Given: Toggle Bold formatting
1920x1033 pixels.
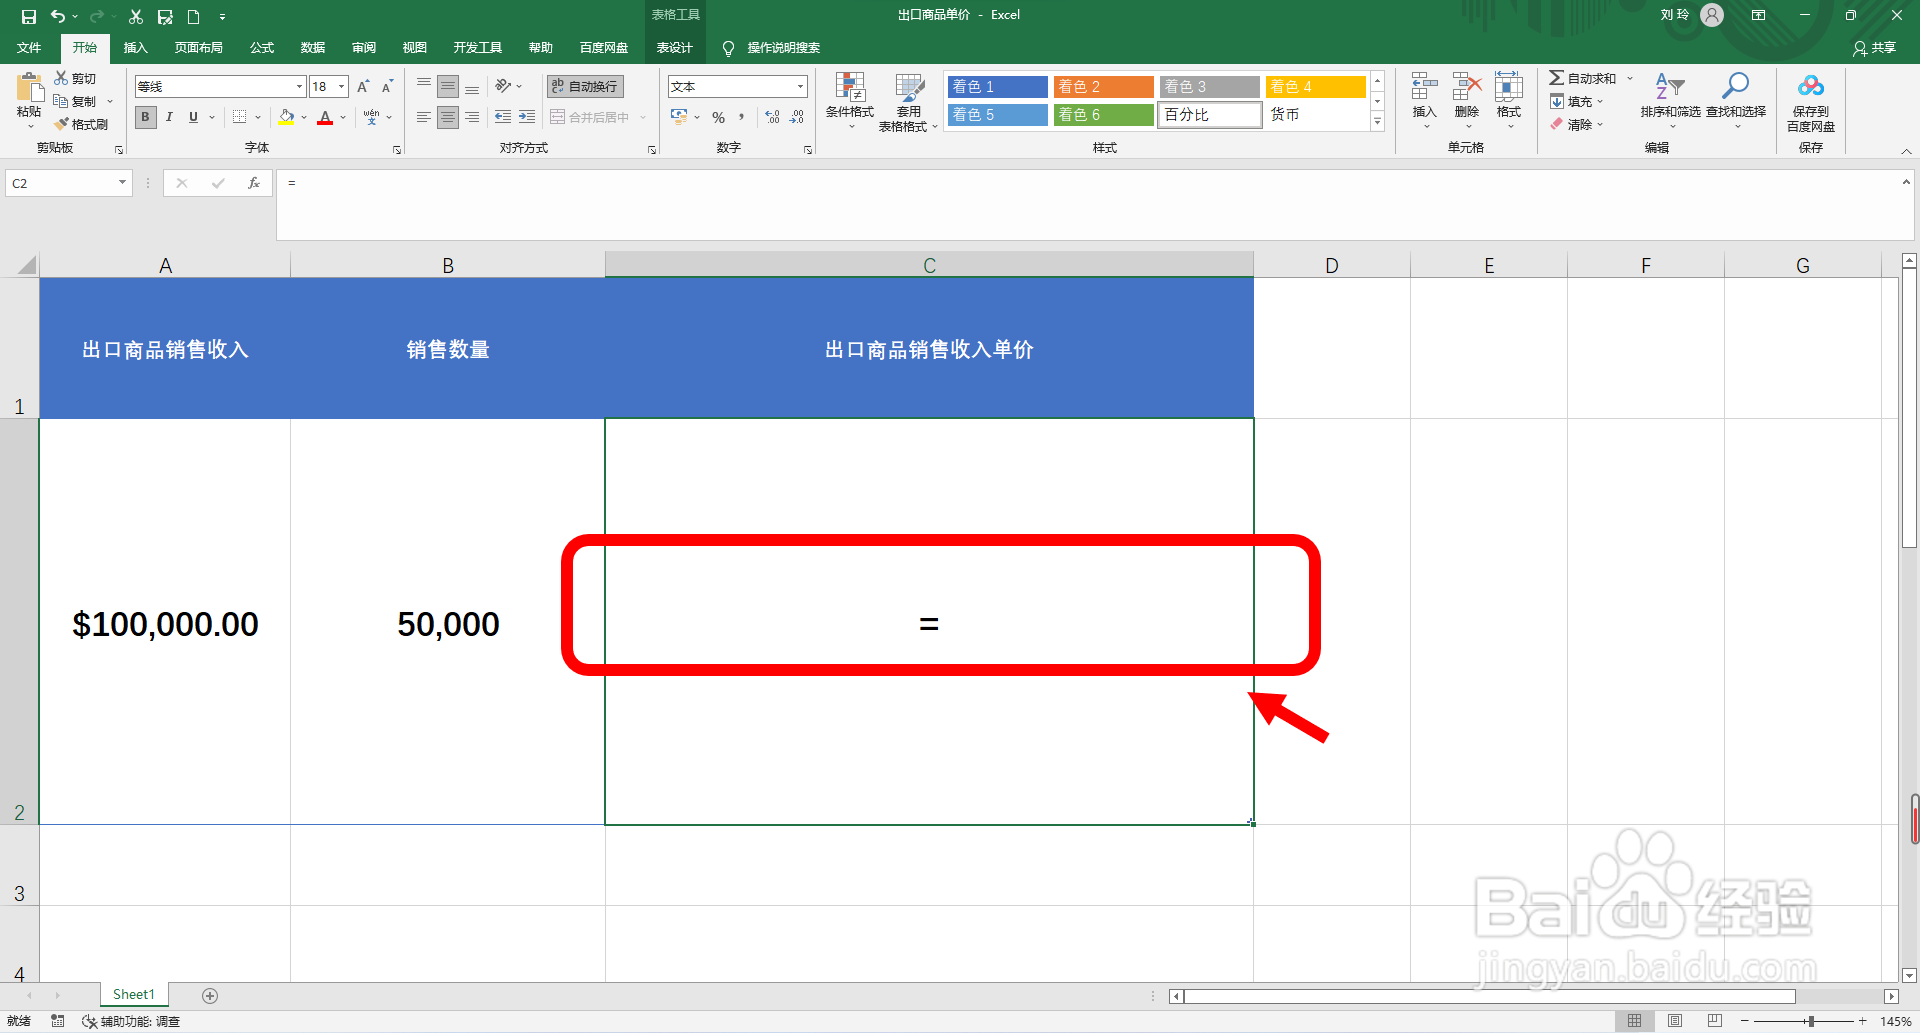Looking at the screenshot, I should point(146,117).
